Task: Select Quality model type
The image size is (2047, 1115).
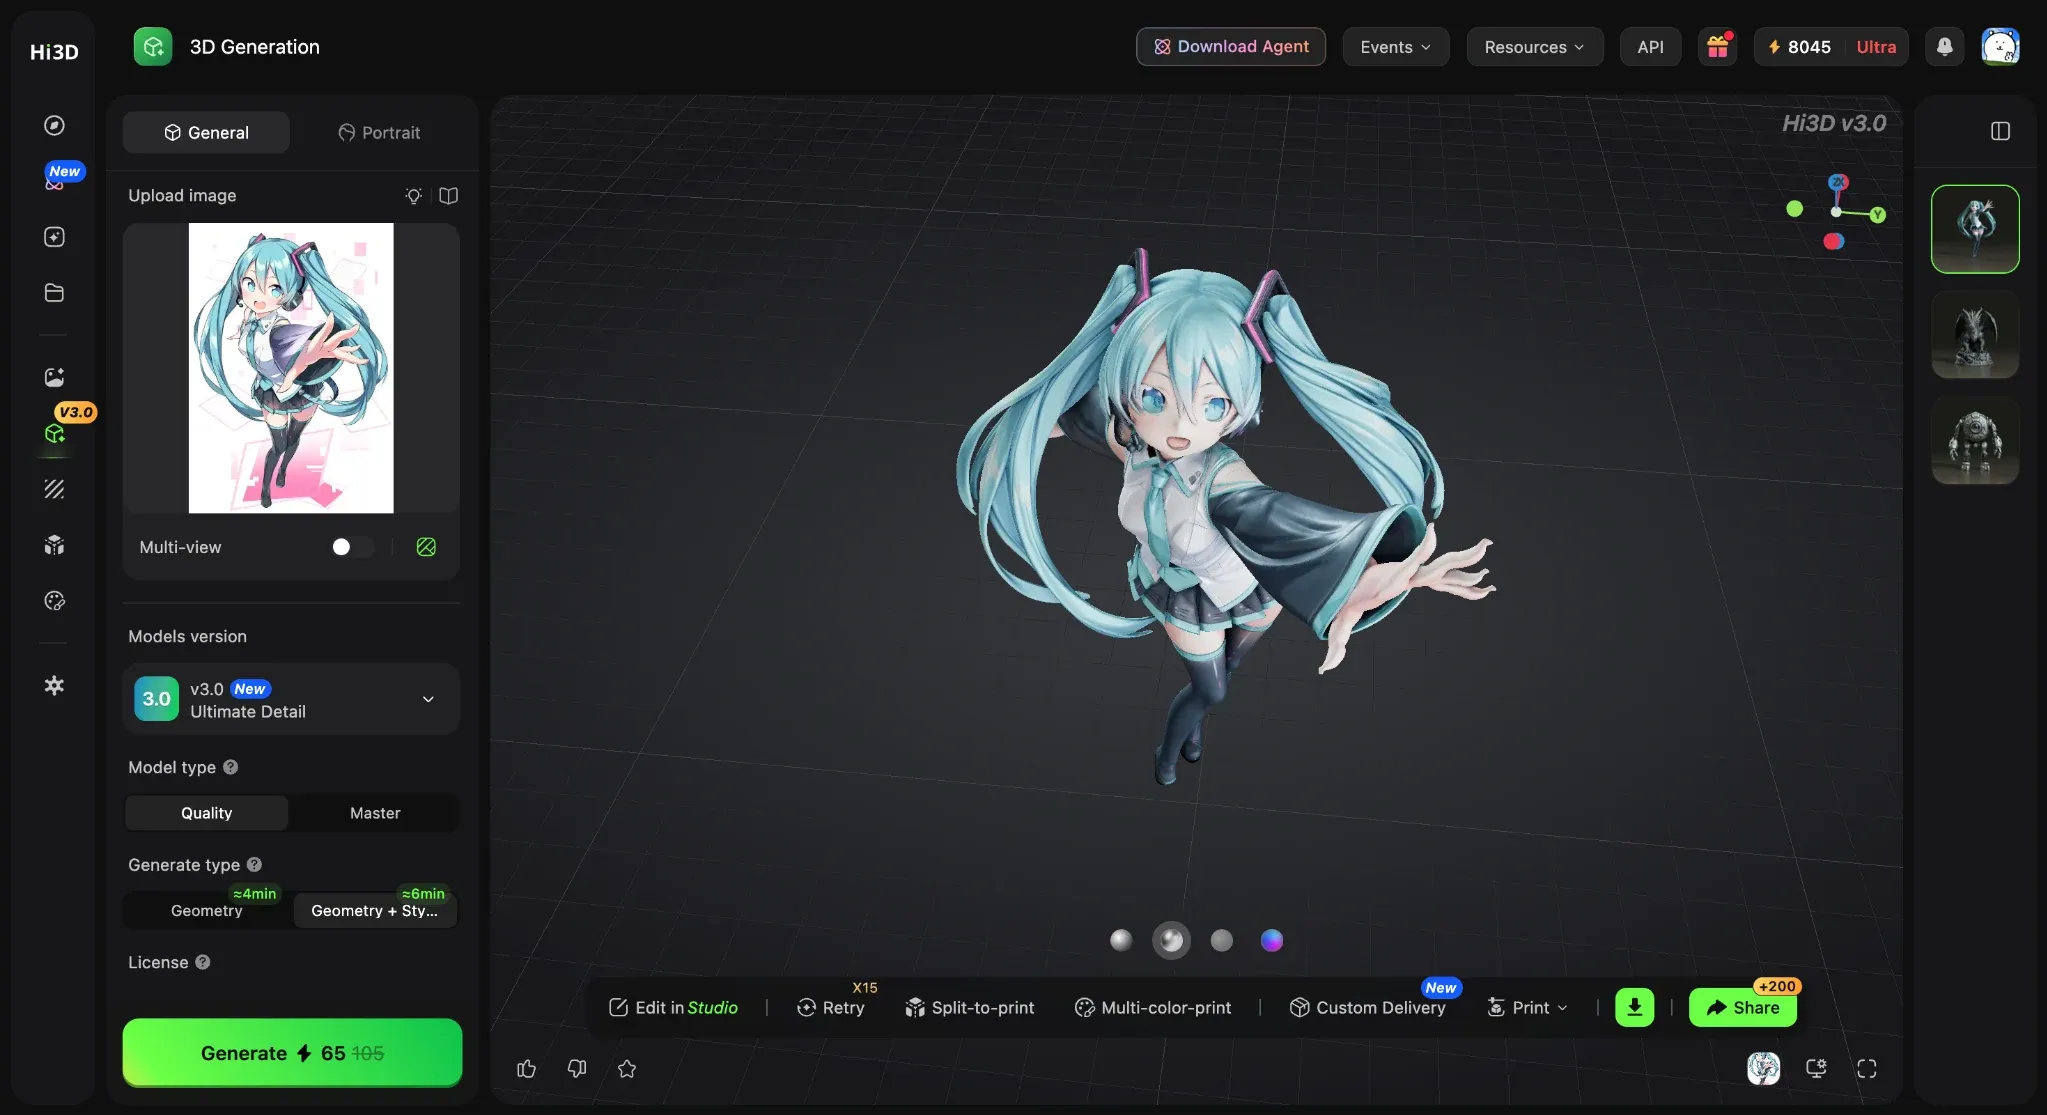Action: [207, 813]
